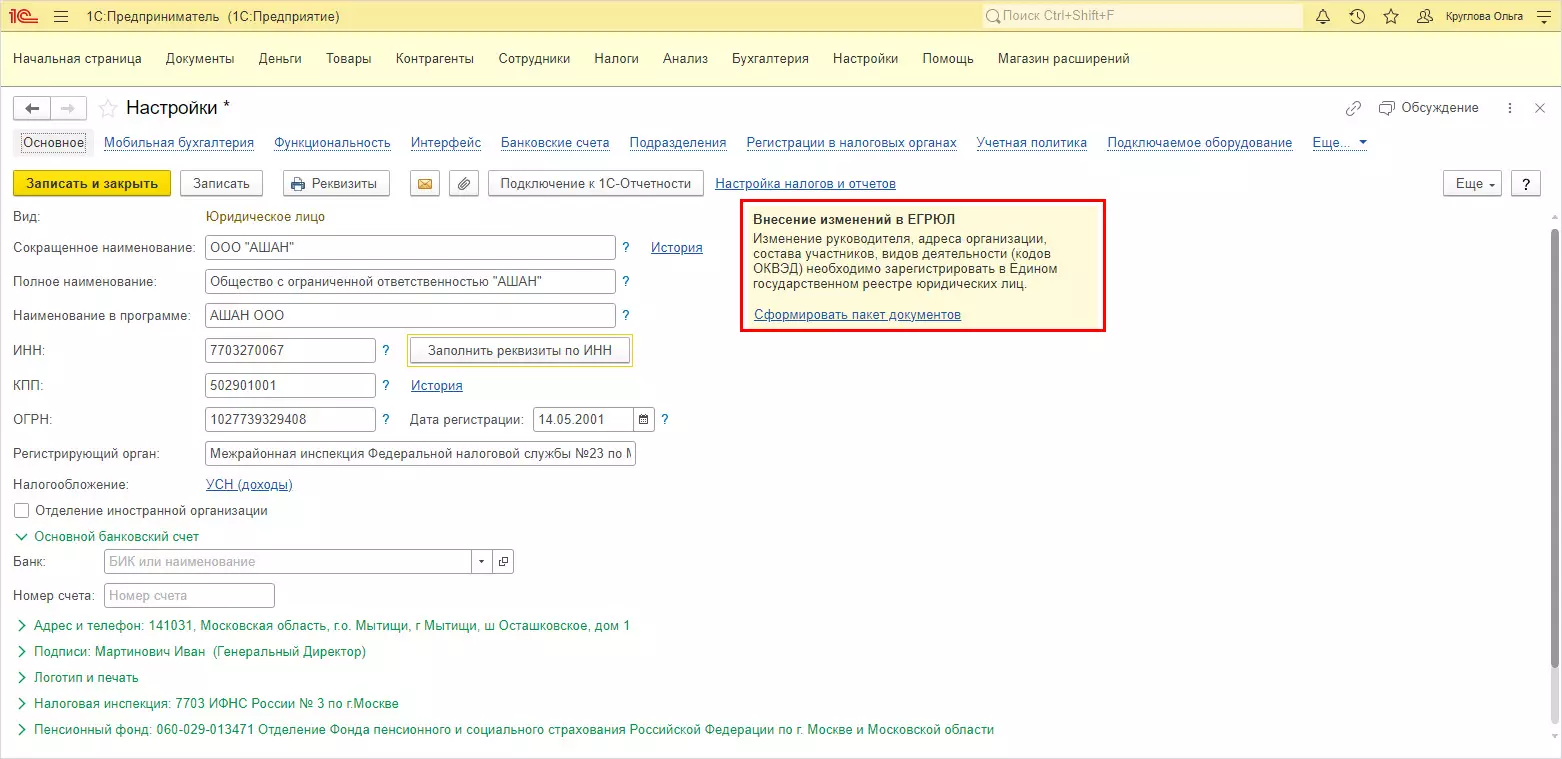
Task: Click question mark next to Наименование в программе
Action: tap(626, 316)
